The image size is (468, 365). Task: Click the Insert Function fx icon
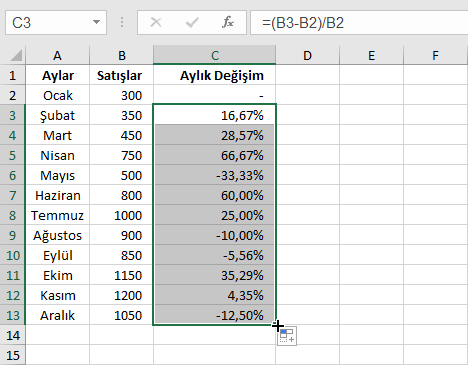coord(228,23)
